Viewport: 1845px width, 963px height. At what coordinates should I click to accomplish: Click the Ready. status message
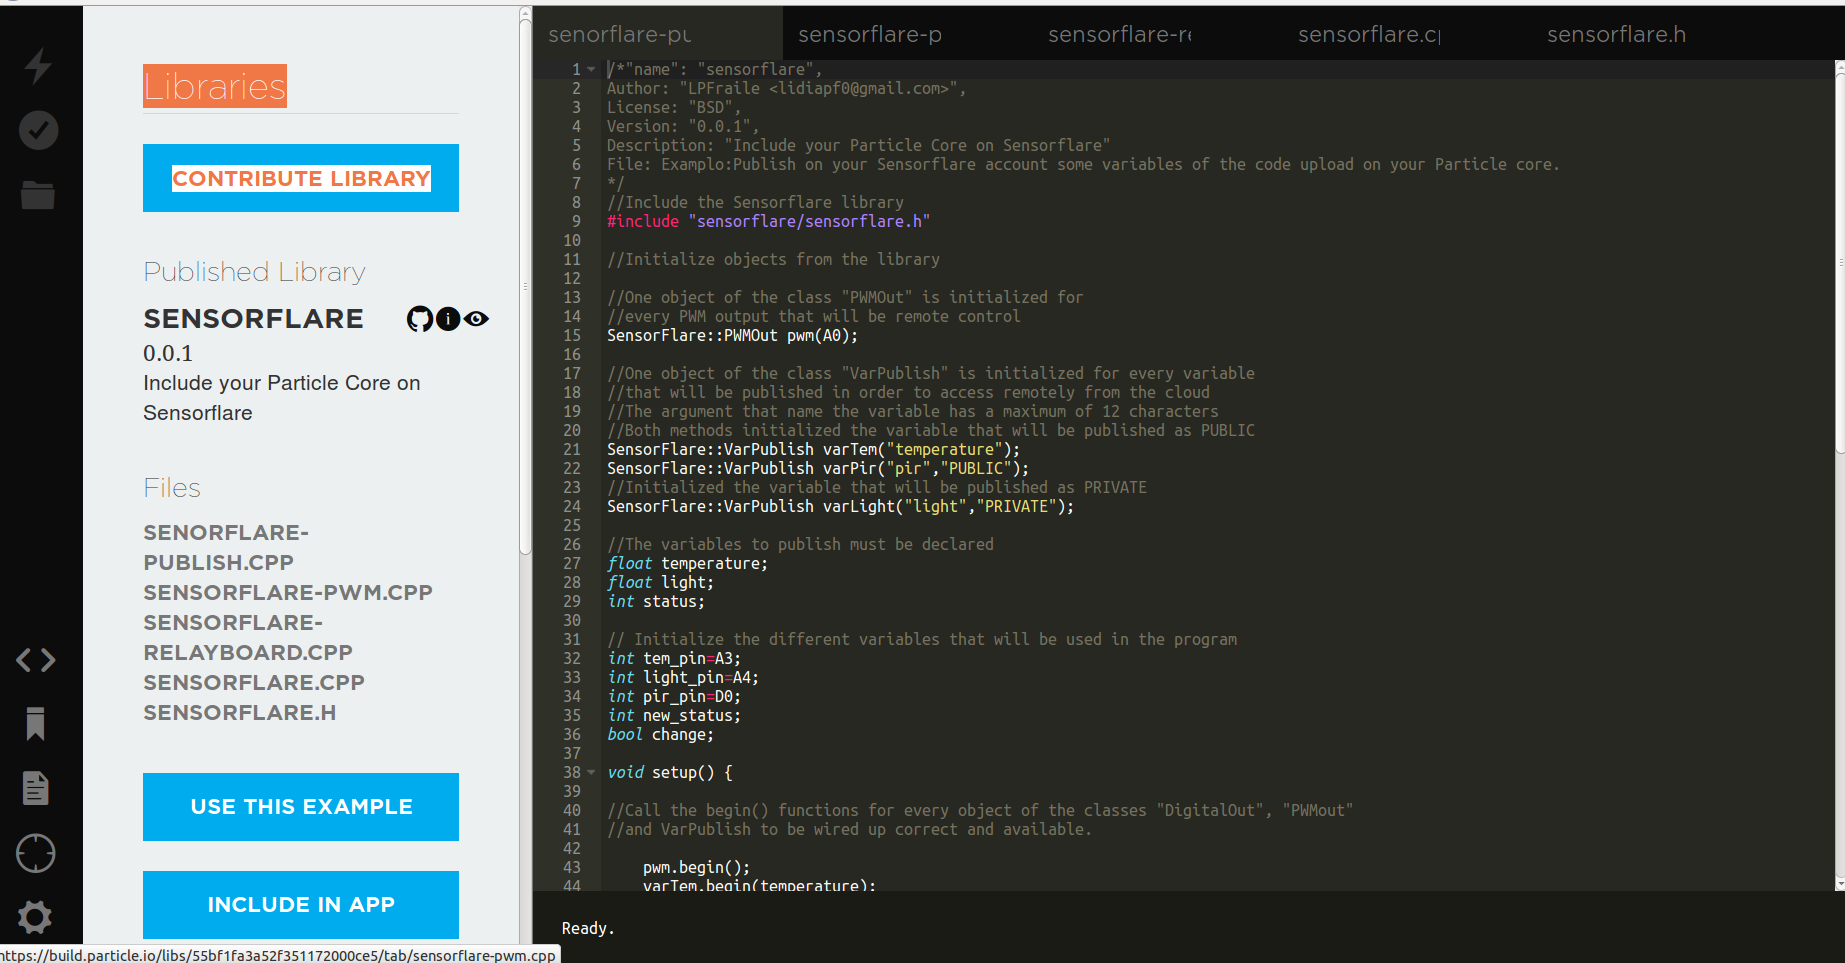[x=588, y=929]
